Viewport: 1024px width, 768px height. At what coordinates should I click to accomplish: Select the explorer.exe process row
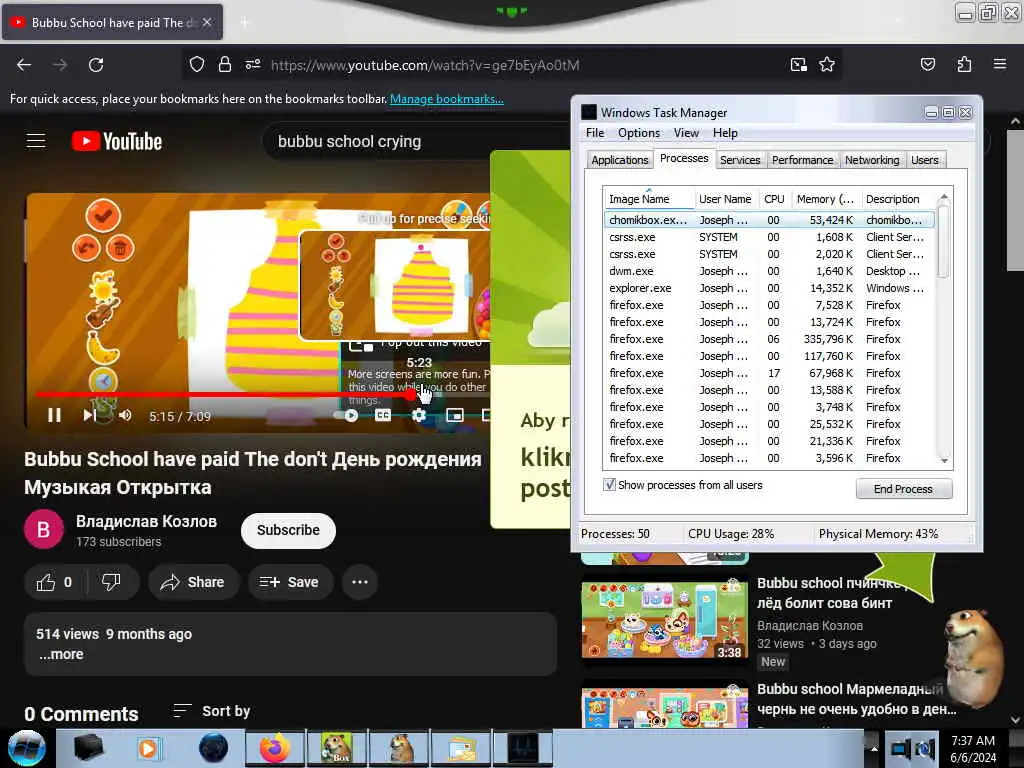769,288
